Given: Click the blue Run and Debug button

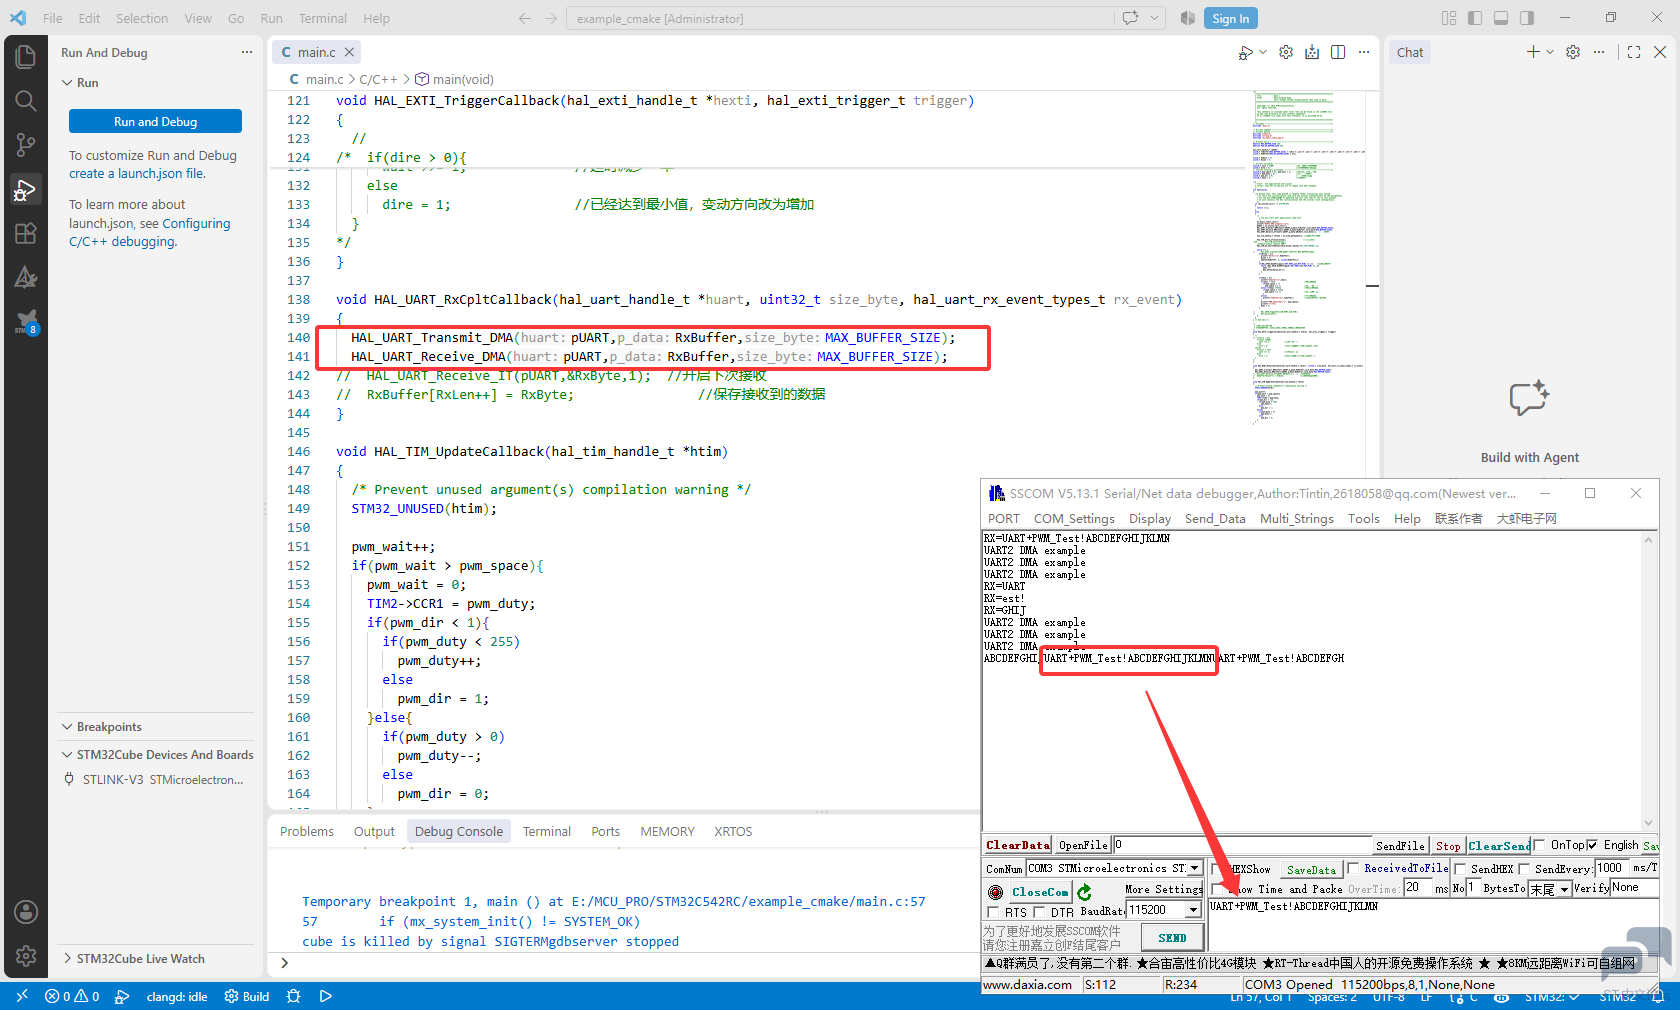Looking at the screenshot, I should click(x=155, y=121).
